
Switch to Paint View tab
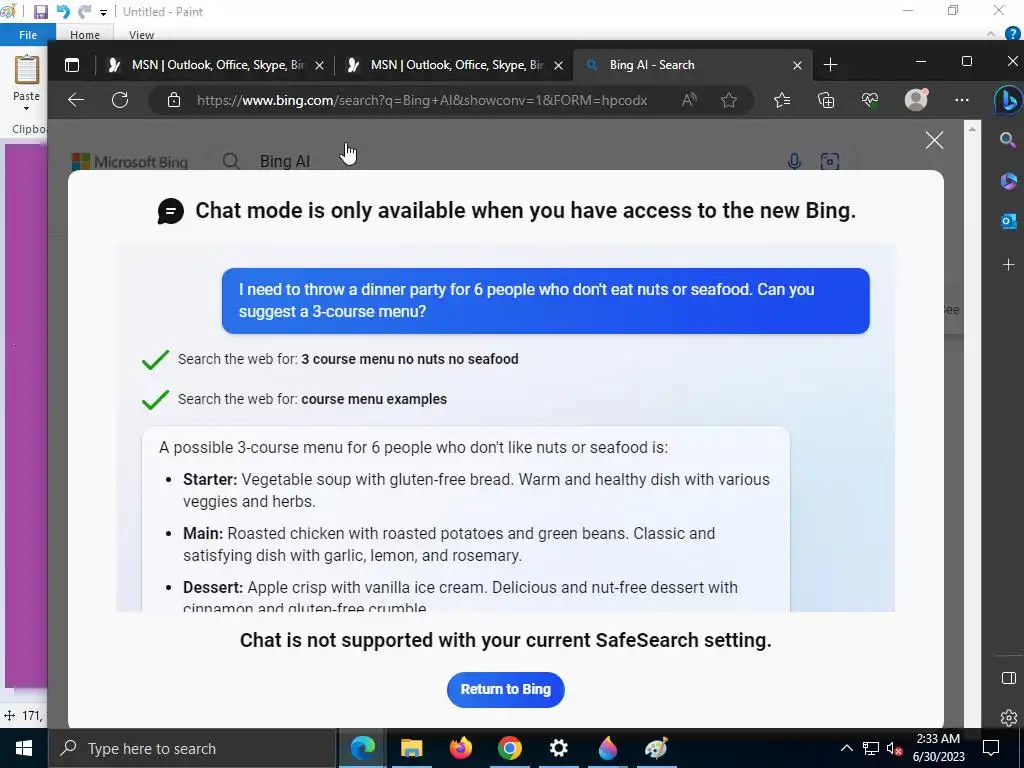point(141,35)
